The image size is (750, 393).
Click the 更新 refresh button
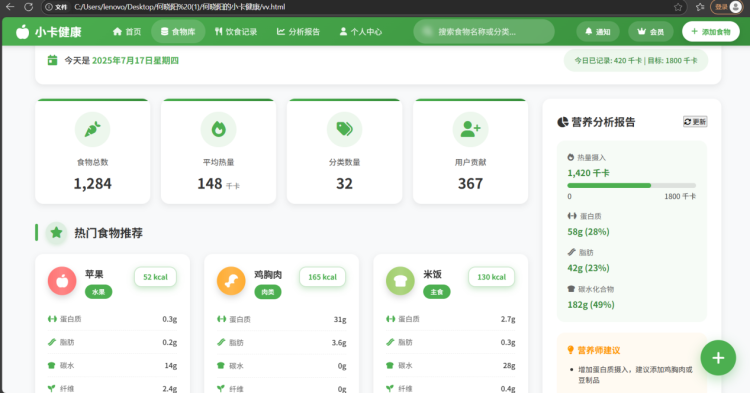(x=695, y=121)
